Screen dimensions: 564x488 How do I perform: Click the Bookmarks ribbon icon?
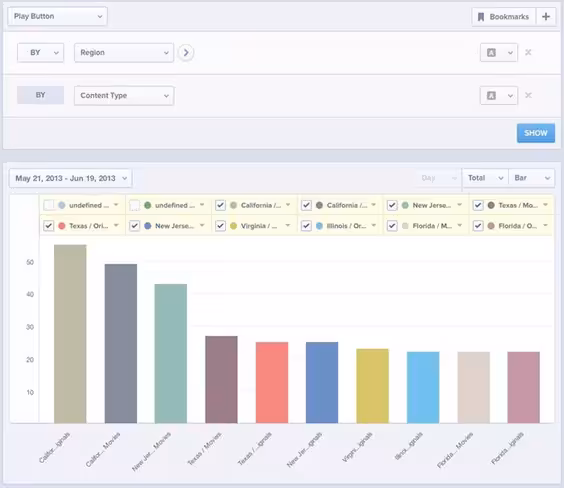click(x=481, y=17)
